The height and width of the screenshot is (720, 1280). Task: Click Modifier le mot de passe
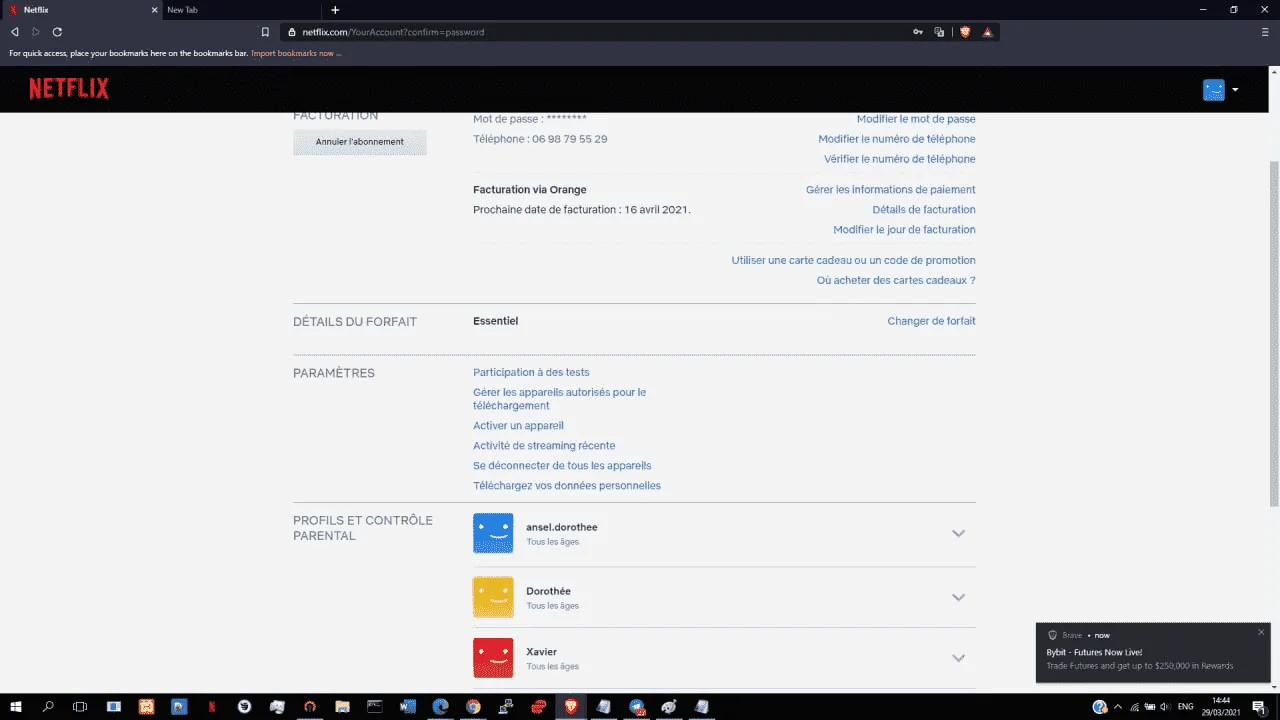pos(916,119)
